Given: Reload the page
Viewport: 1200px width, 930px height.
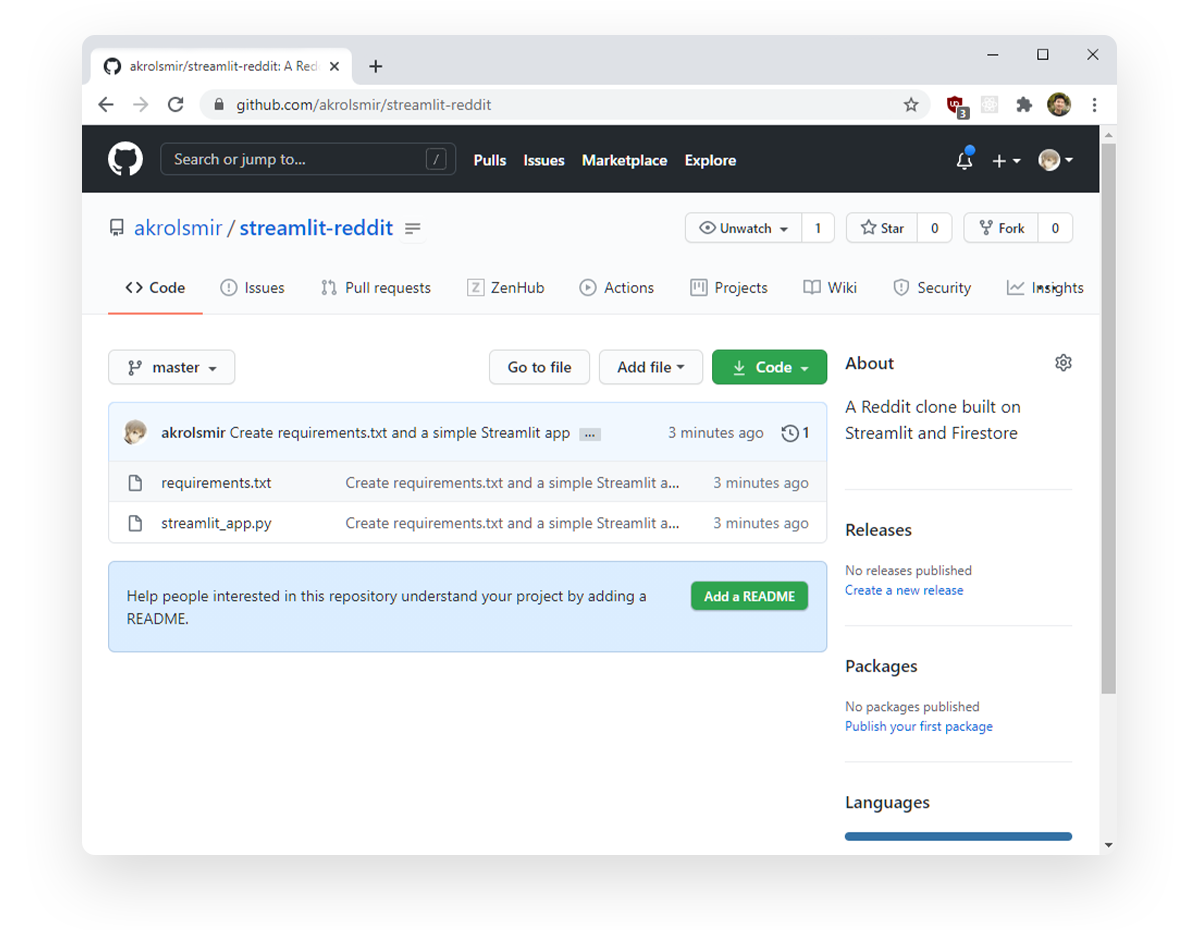Looking at the screenshot, I should click(176, 105).
